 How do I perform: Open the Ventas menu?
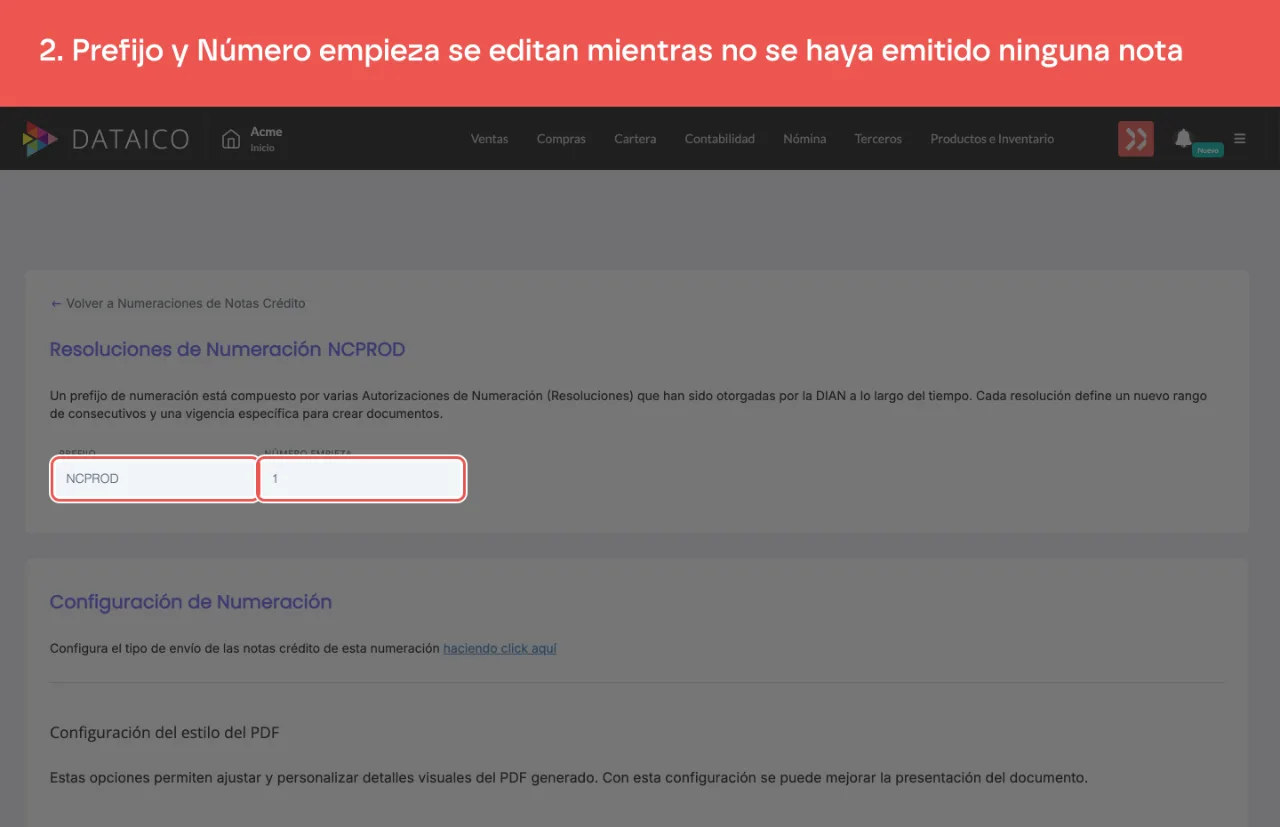(489, 139)
